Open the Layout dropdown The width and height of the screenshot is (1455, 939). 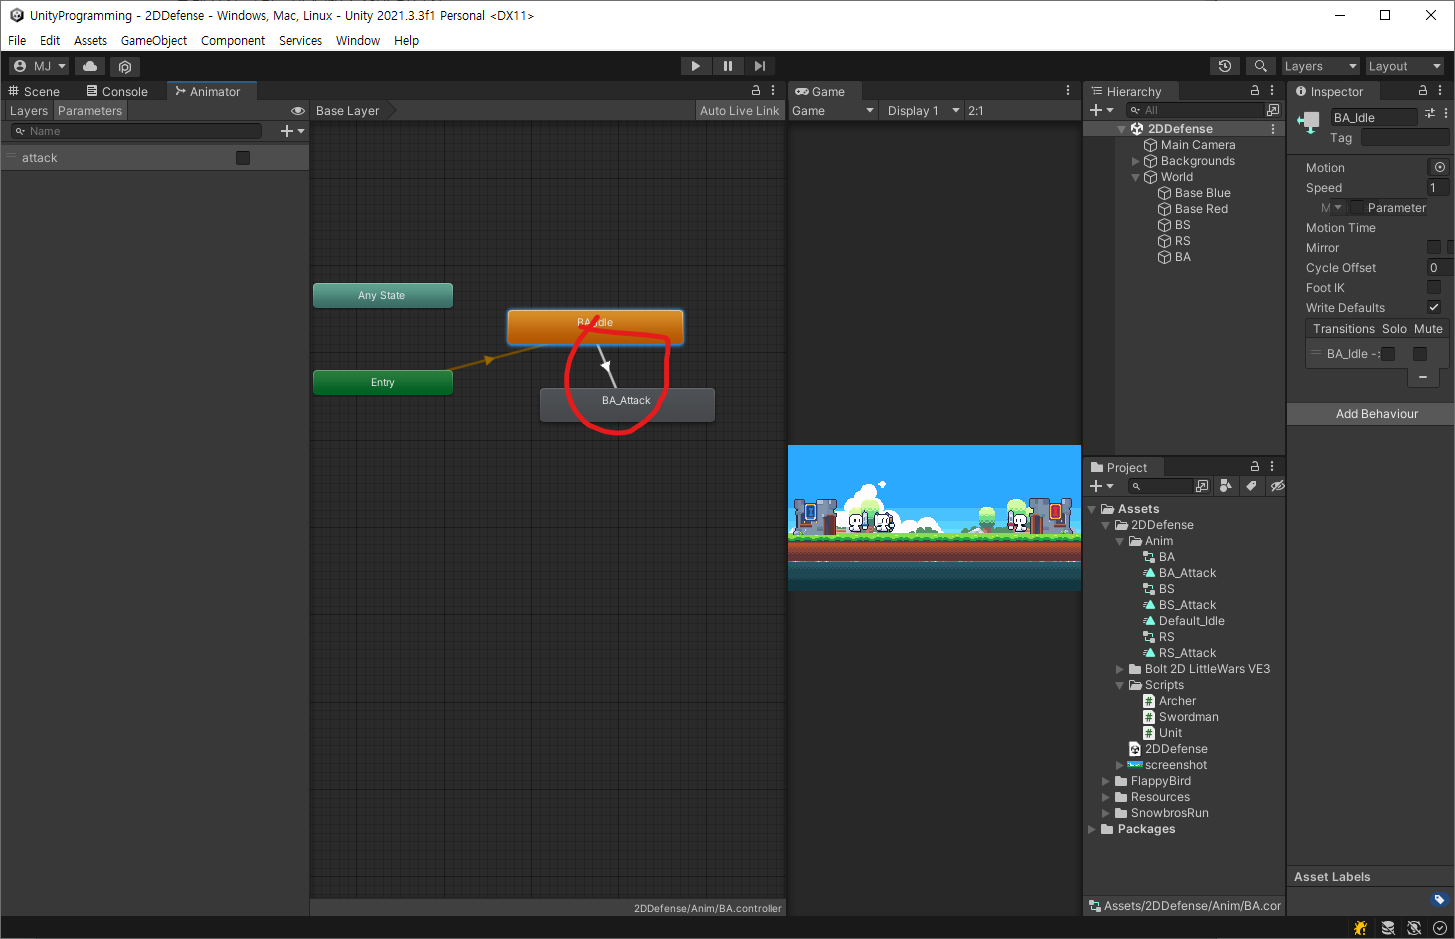point(1404,66)
